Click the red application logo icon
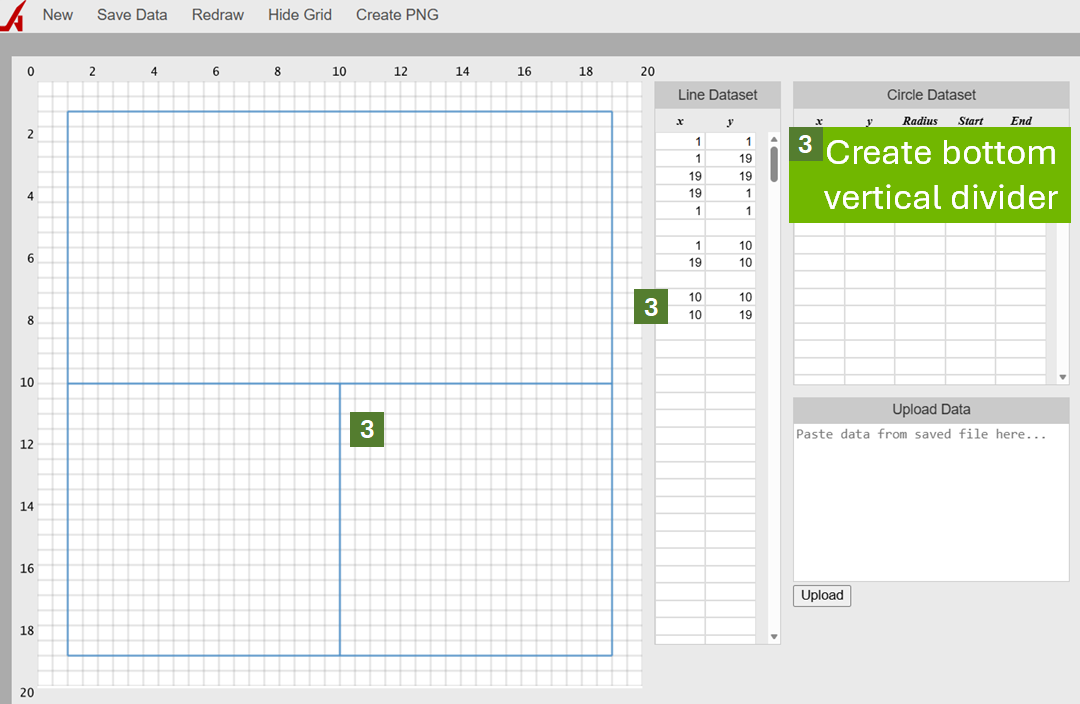Screen dimensions: 1080x704 tap(12, 15)
